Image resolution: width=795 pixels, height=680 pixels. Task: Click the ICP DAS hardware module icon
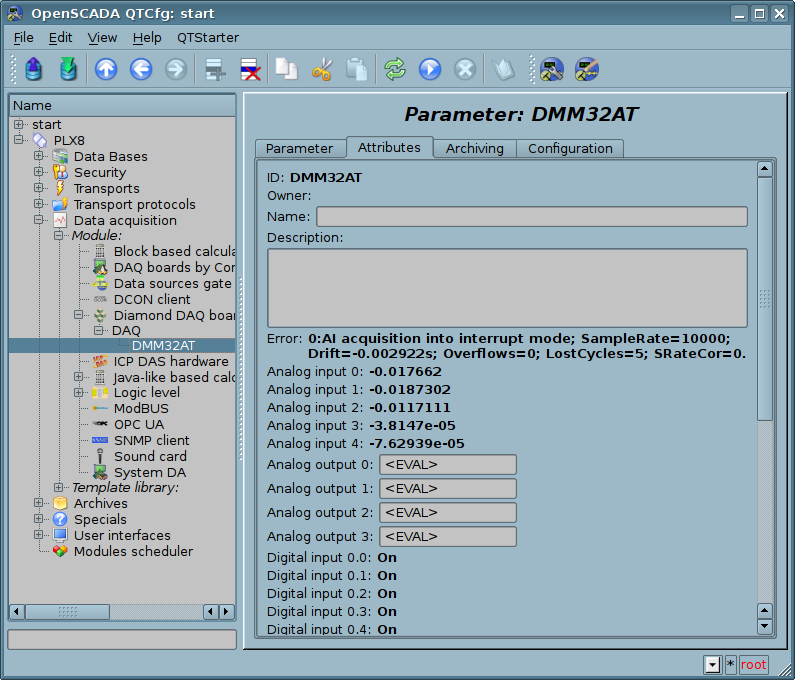point(101,361)
